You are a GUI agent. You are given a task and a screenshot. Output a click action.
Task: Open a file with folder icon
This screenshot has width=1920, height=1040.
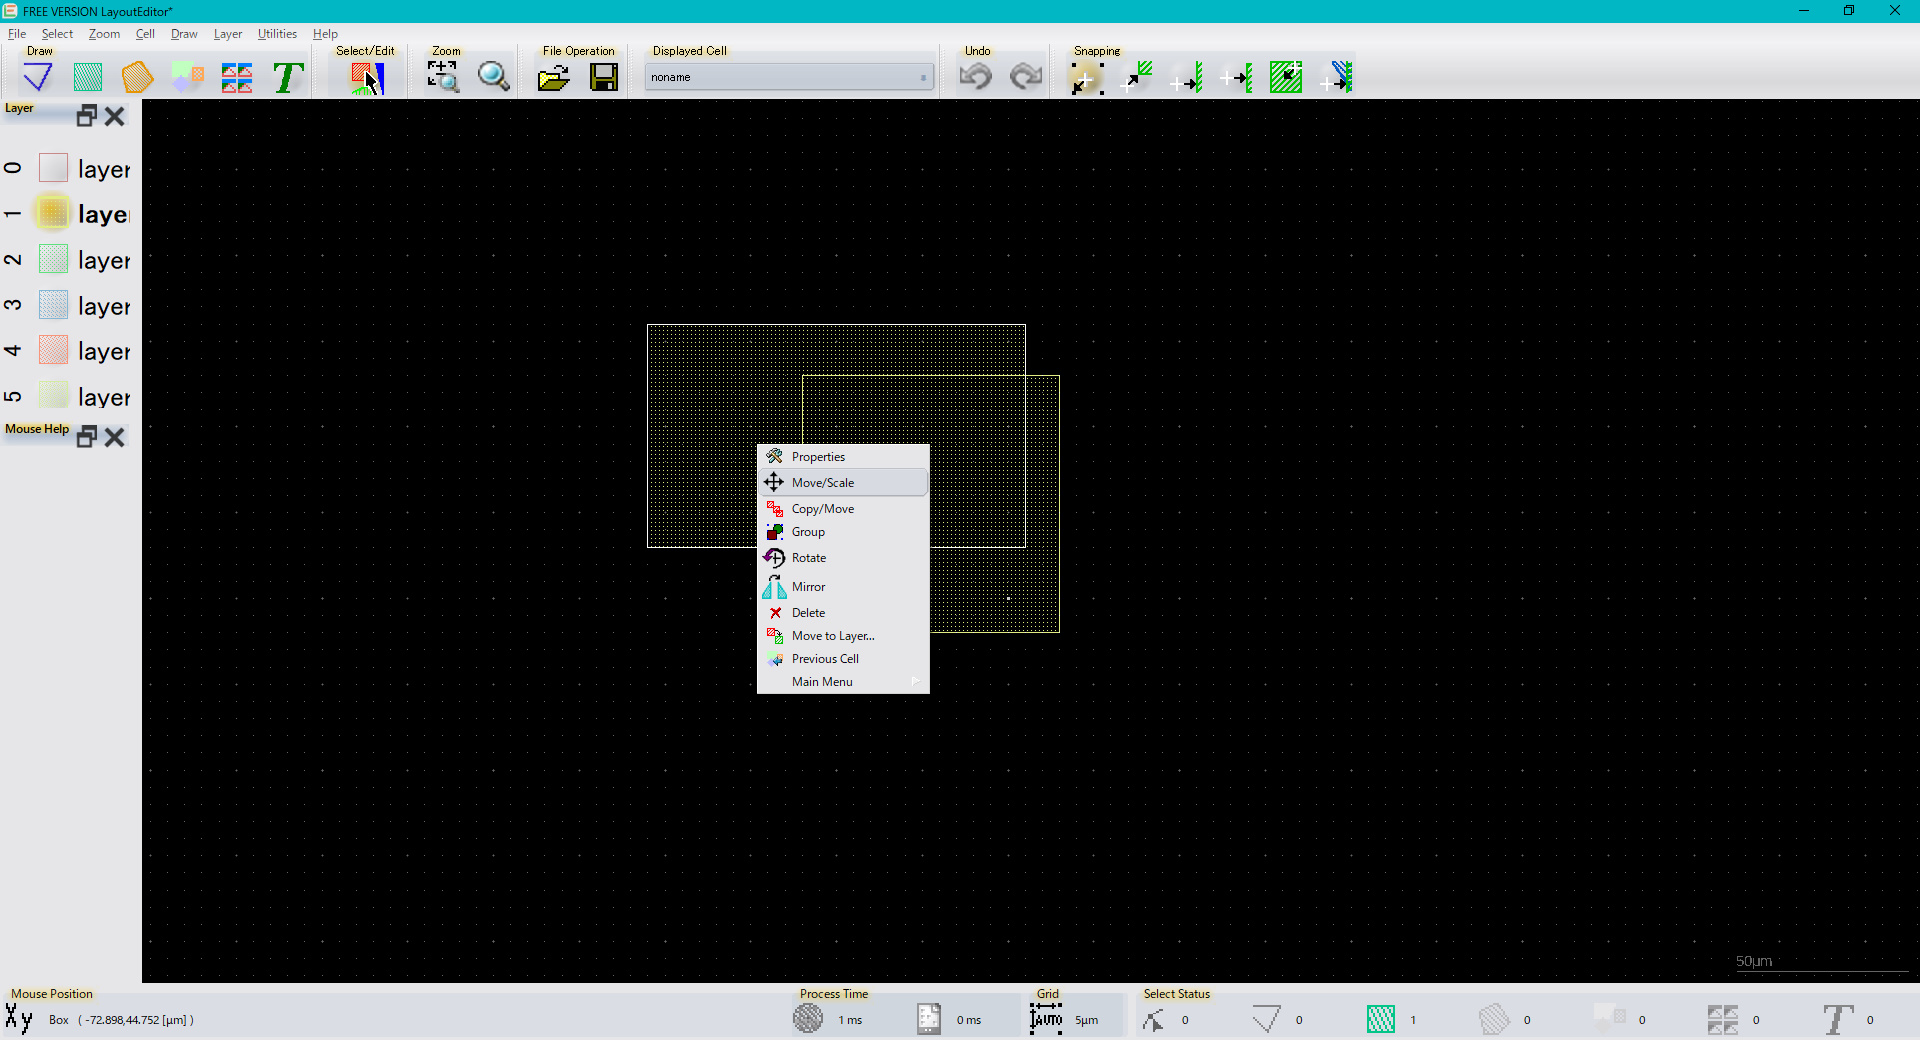pos(553,77)
